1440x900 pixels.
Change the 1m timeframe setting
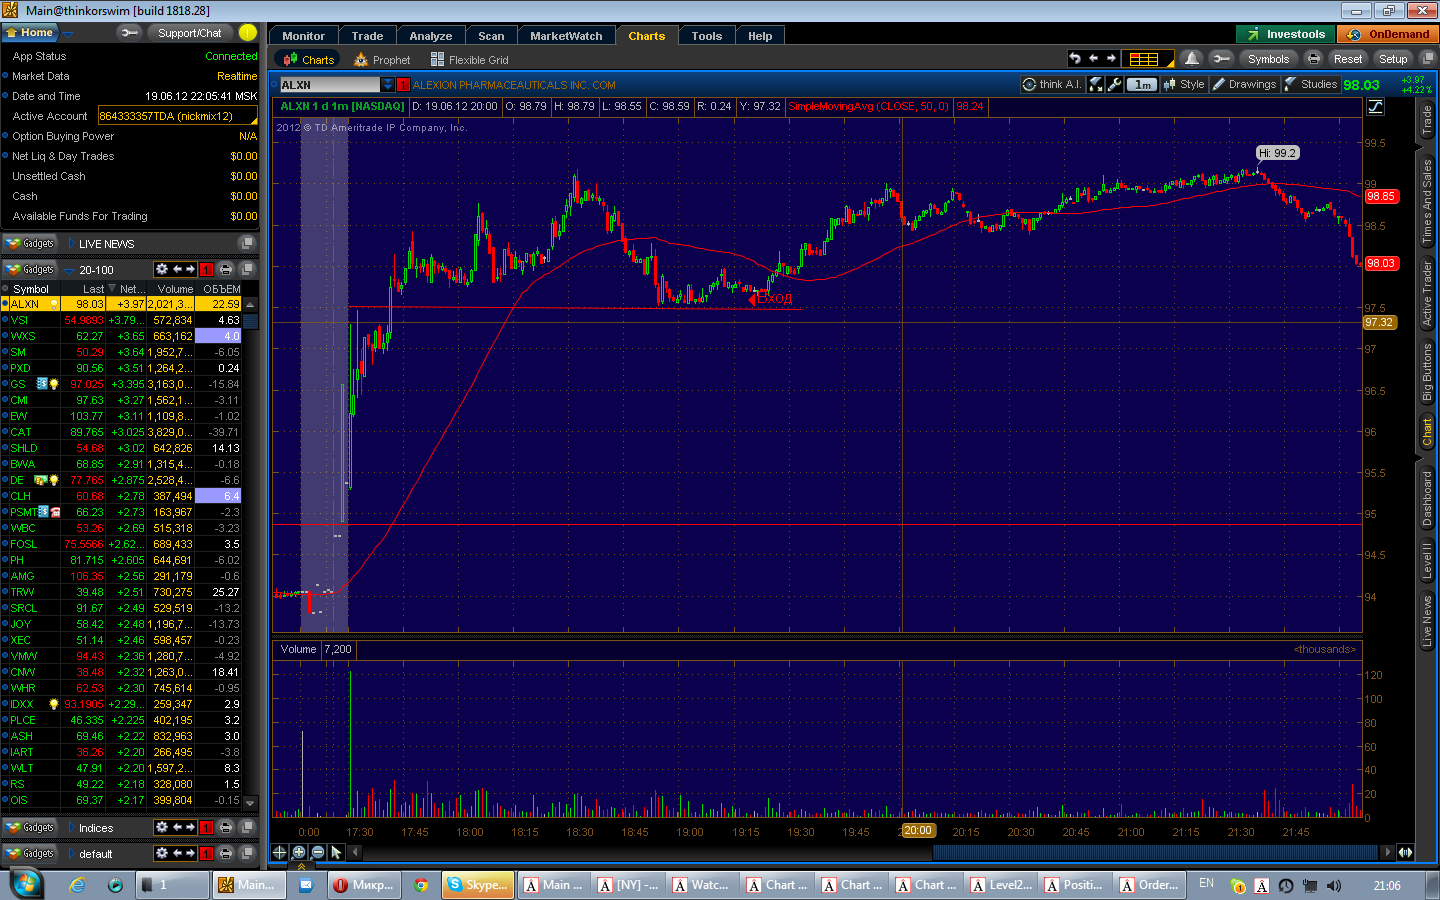(1143, 84)
